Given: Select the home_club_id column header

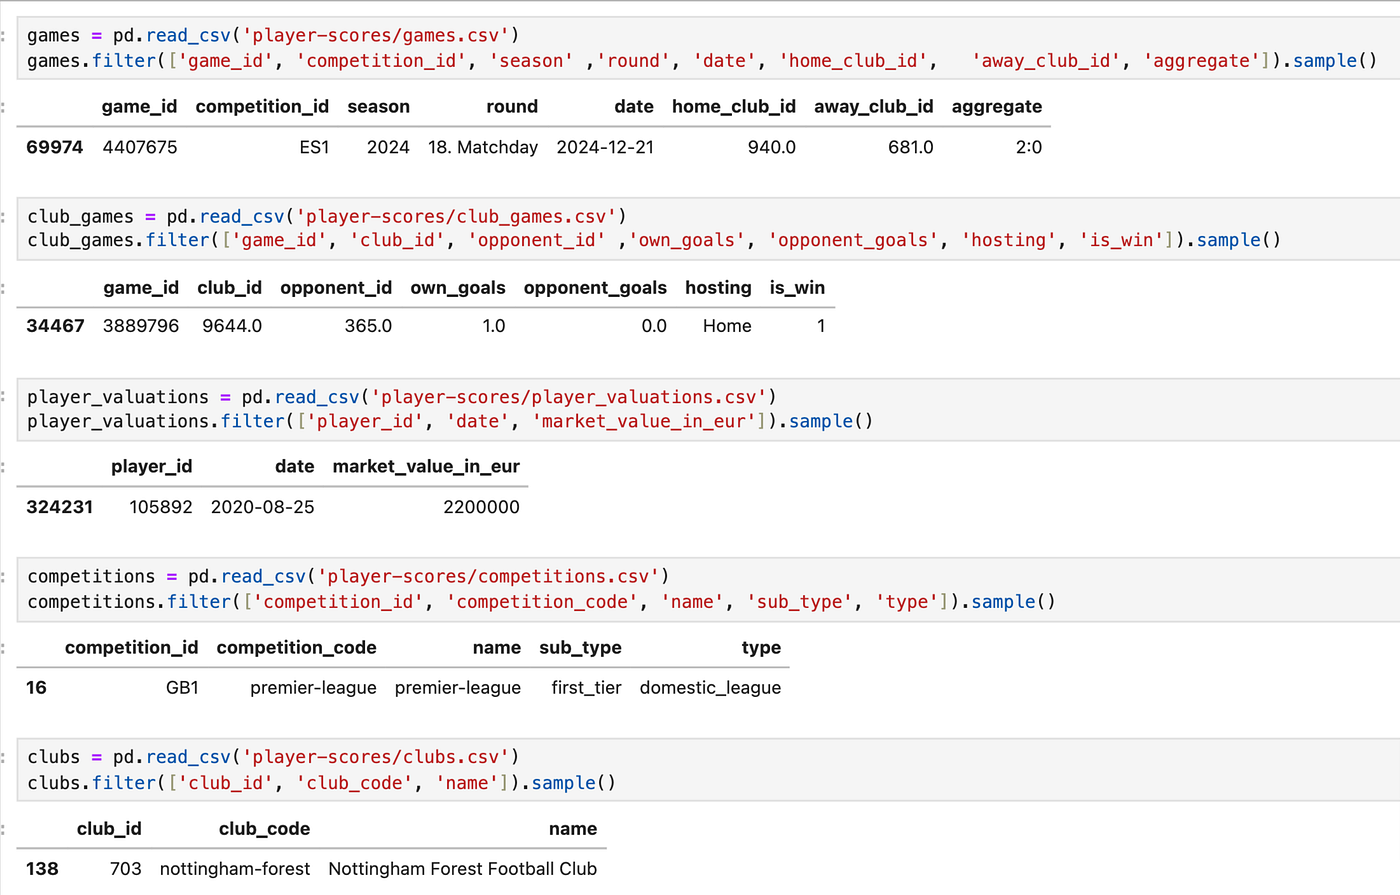Looking at the screenshot, I should (x=734, y=106).
